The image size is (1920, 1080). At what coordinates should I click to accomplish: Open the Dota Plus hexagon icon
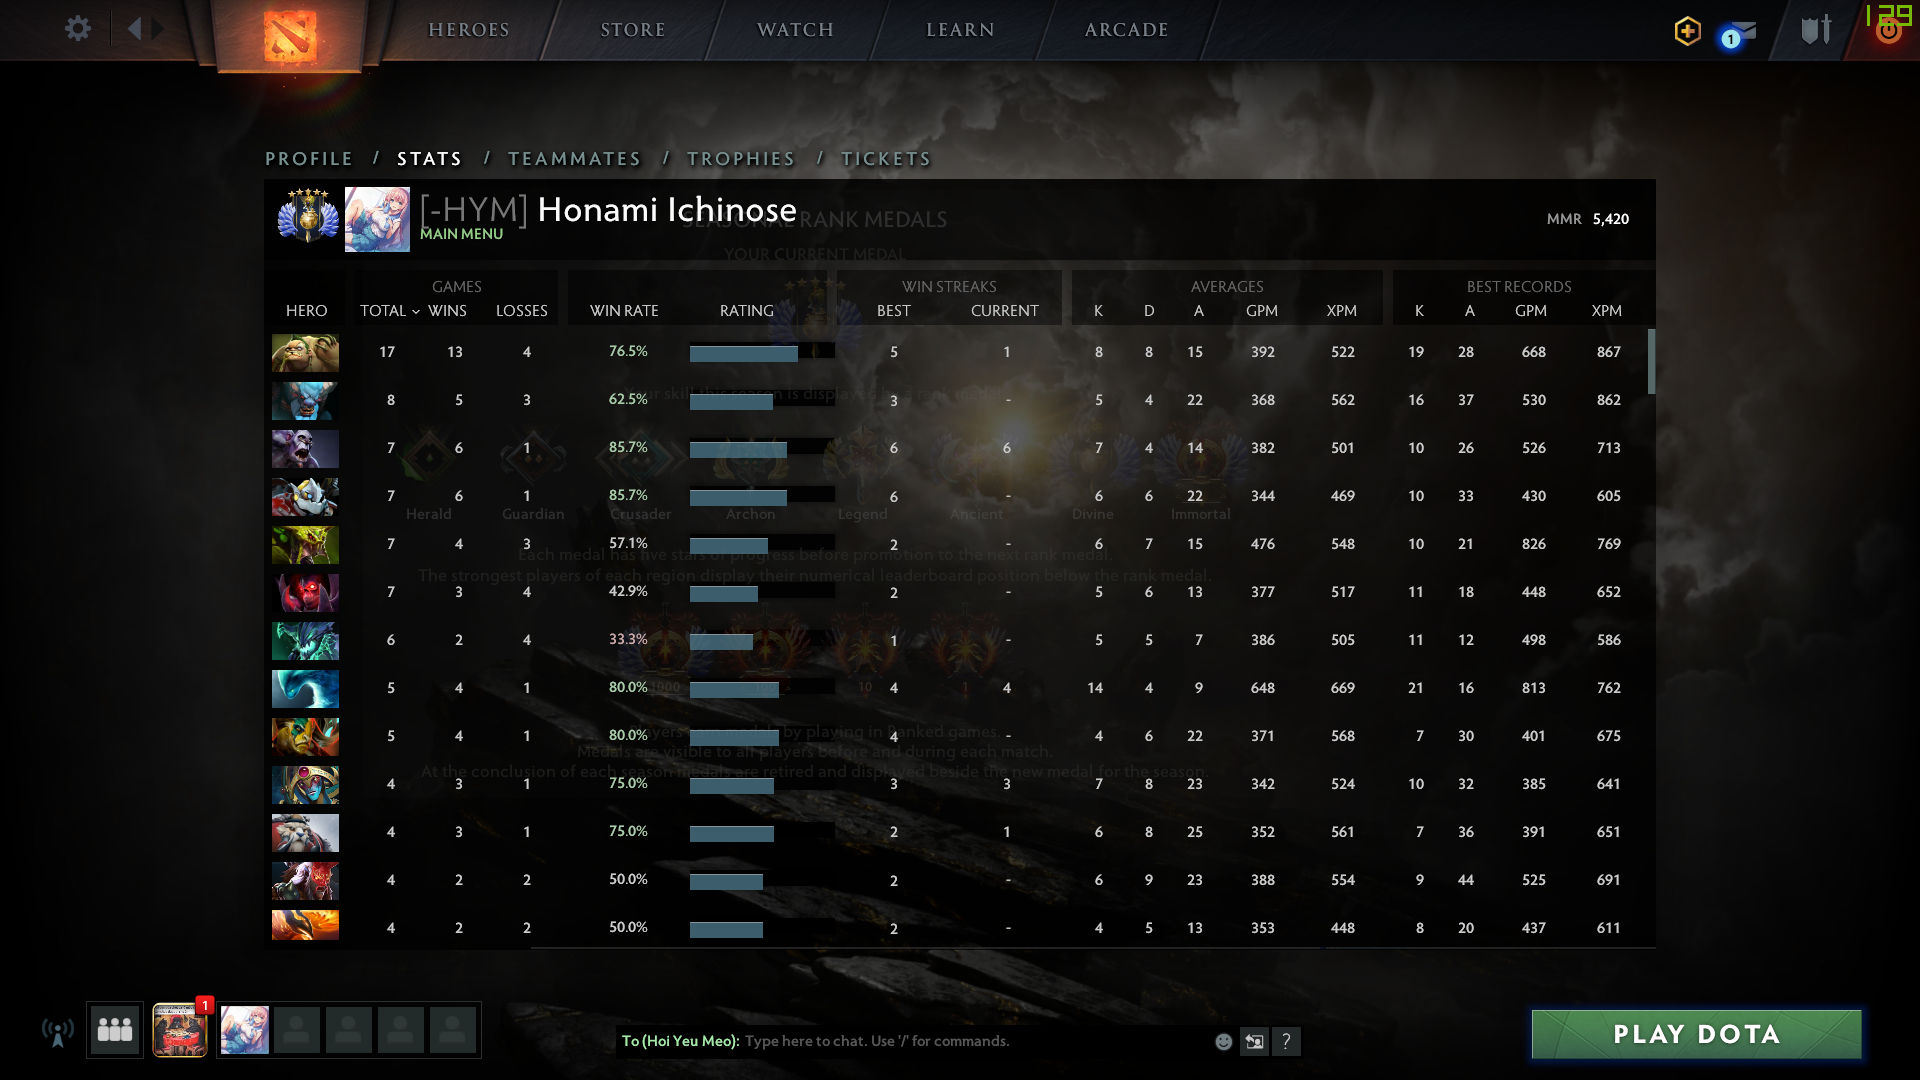coord(1687,31)
